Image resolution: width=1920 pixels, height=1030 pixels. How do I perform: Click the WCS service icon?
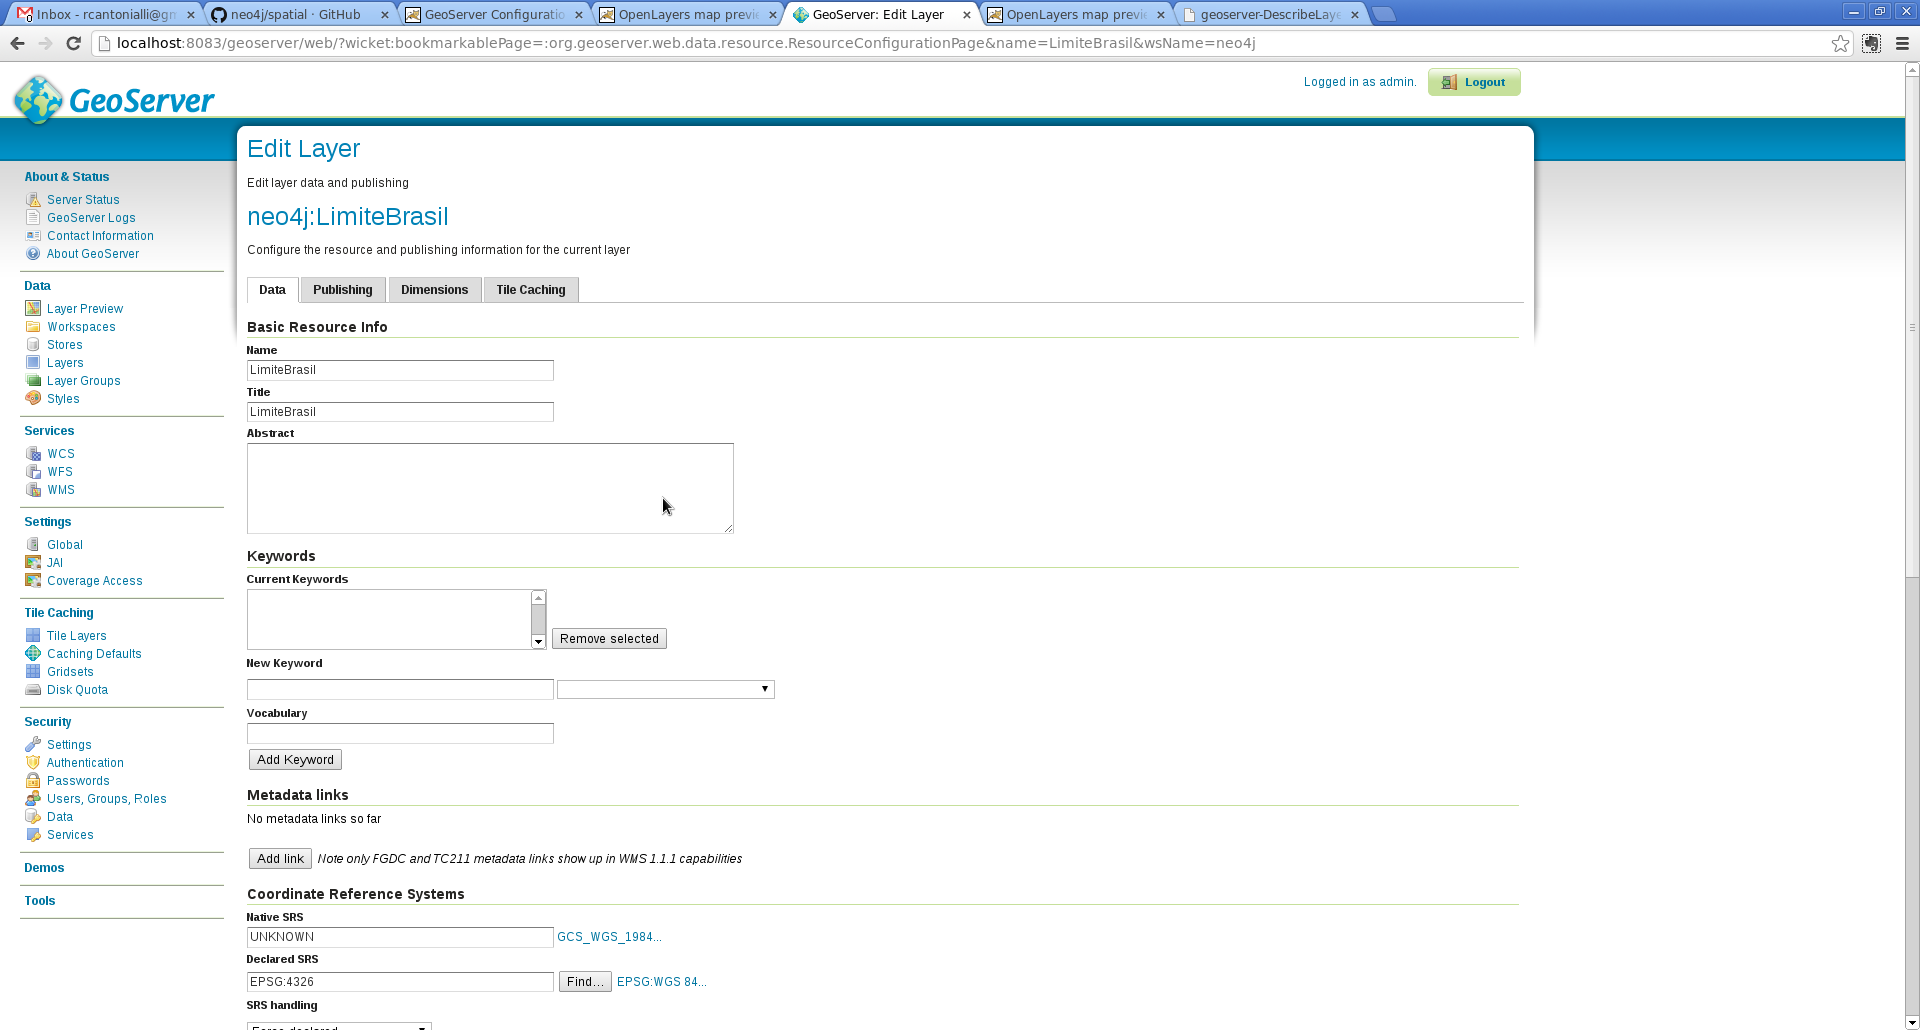tap(33, 454)
